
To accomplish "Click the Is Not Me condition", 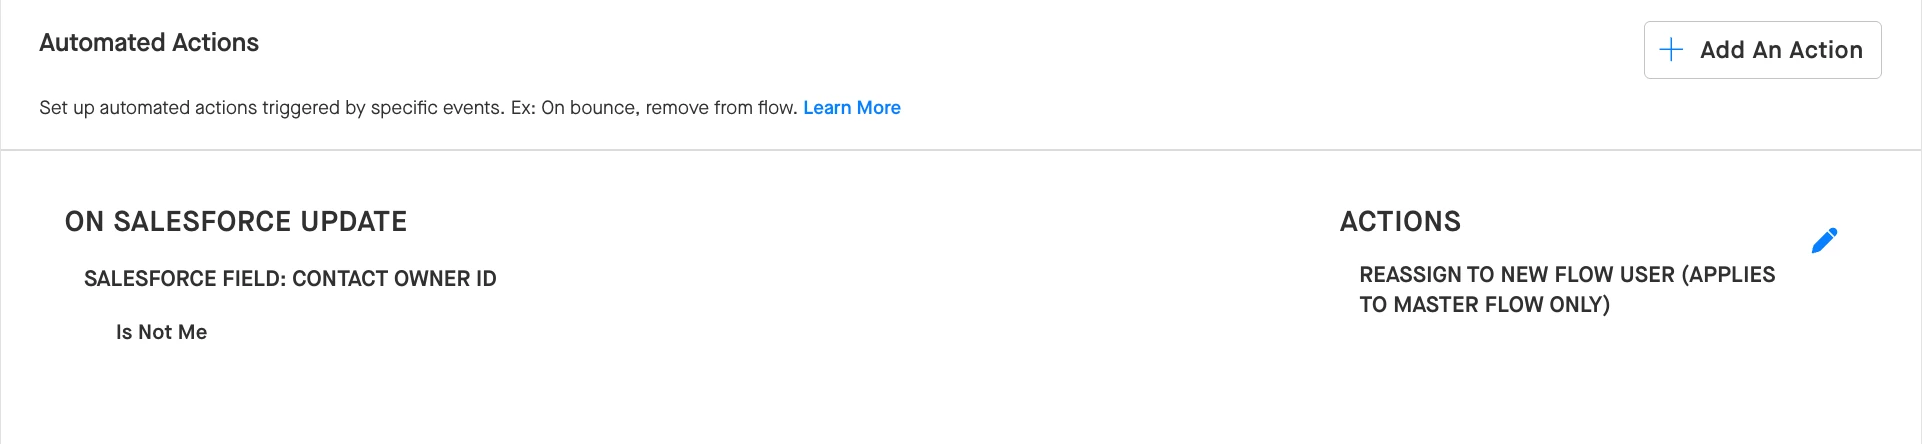I will click(x=161, y=332).
